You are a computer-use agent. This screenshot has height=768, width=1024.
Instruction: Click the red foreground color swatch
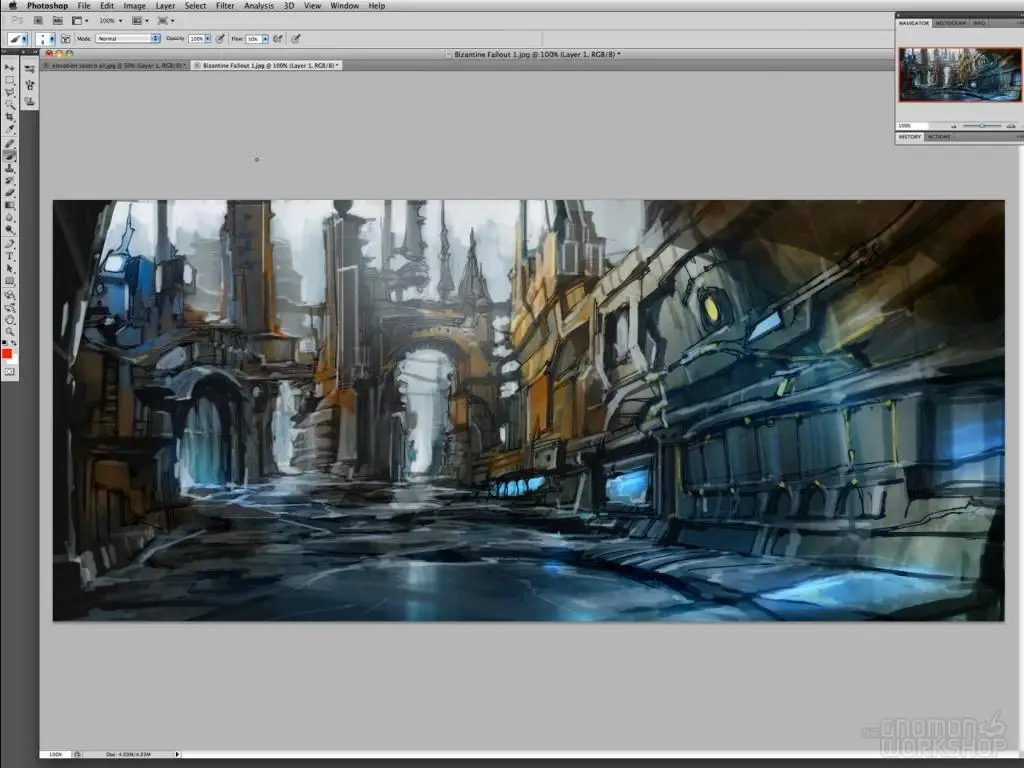(x=7, y=353)
